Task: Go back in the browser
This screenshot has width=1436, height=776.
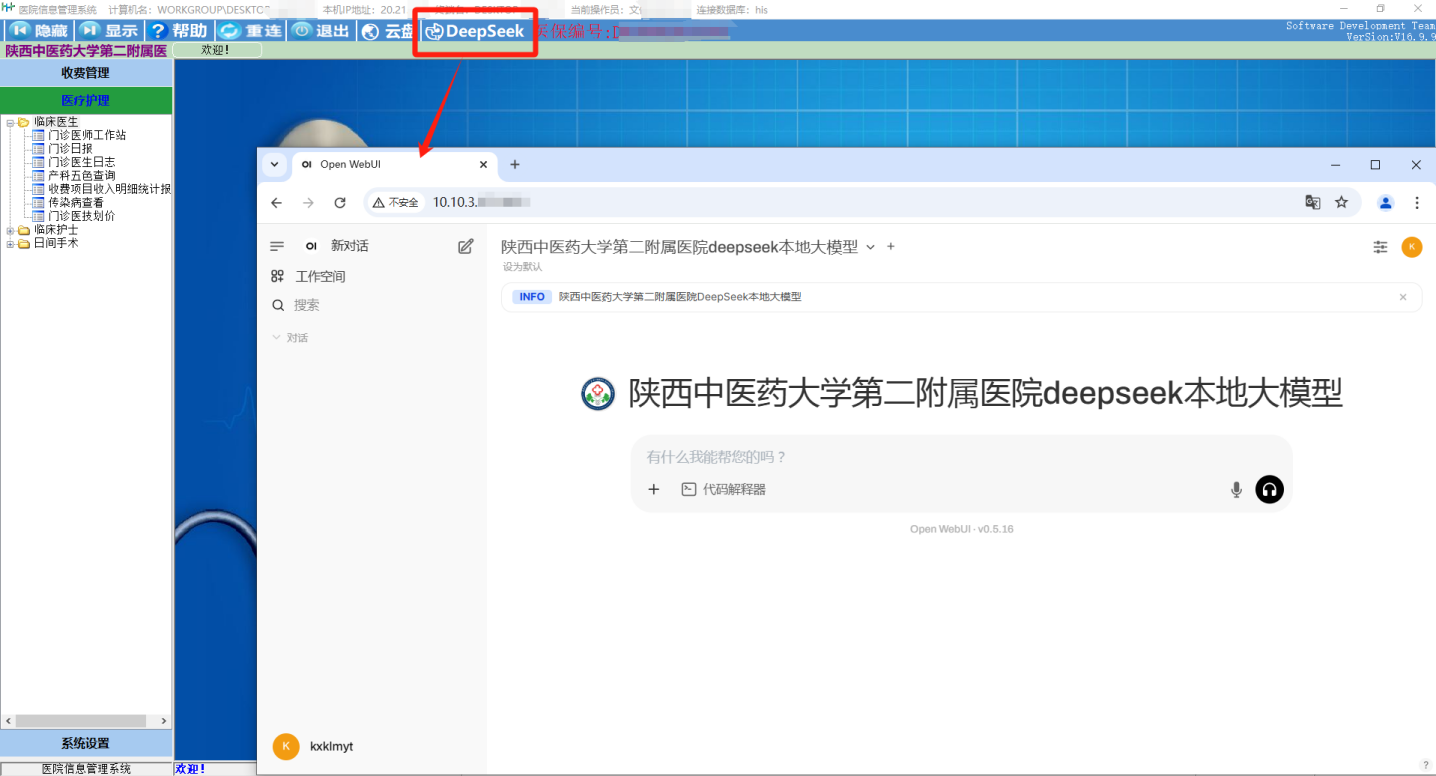Action: click(277, 202)
